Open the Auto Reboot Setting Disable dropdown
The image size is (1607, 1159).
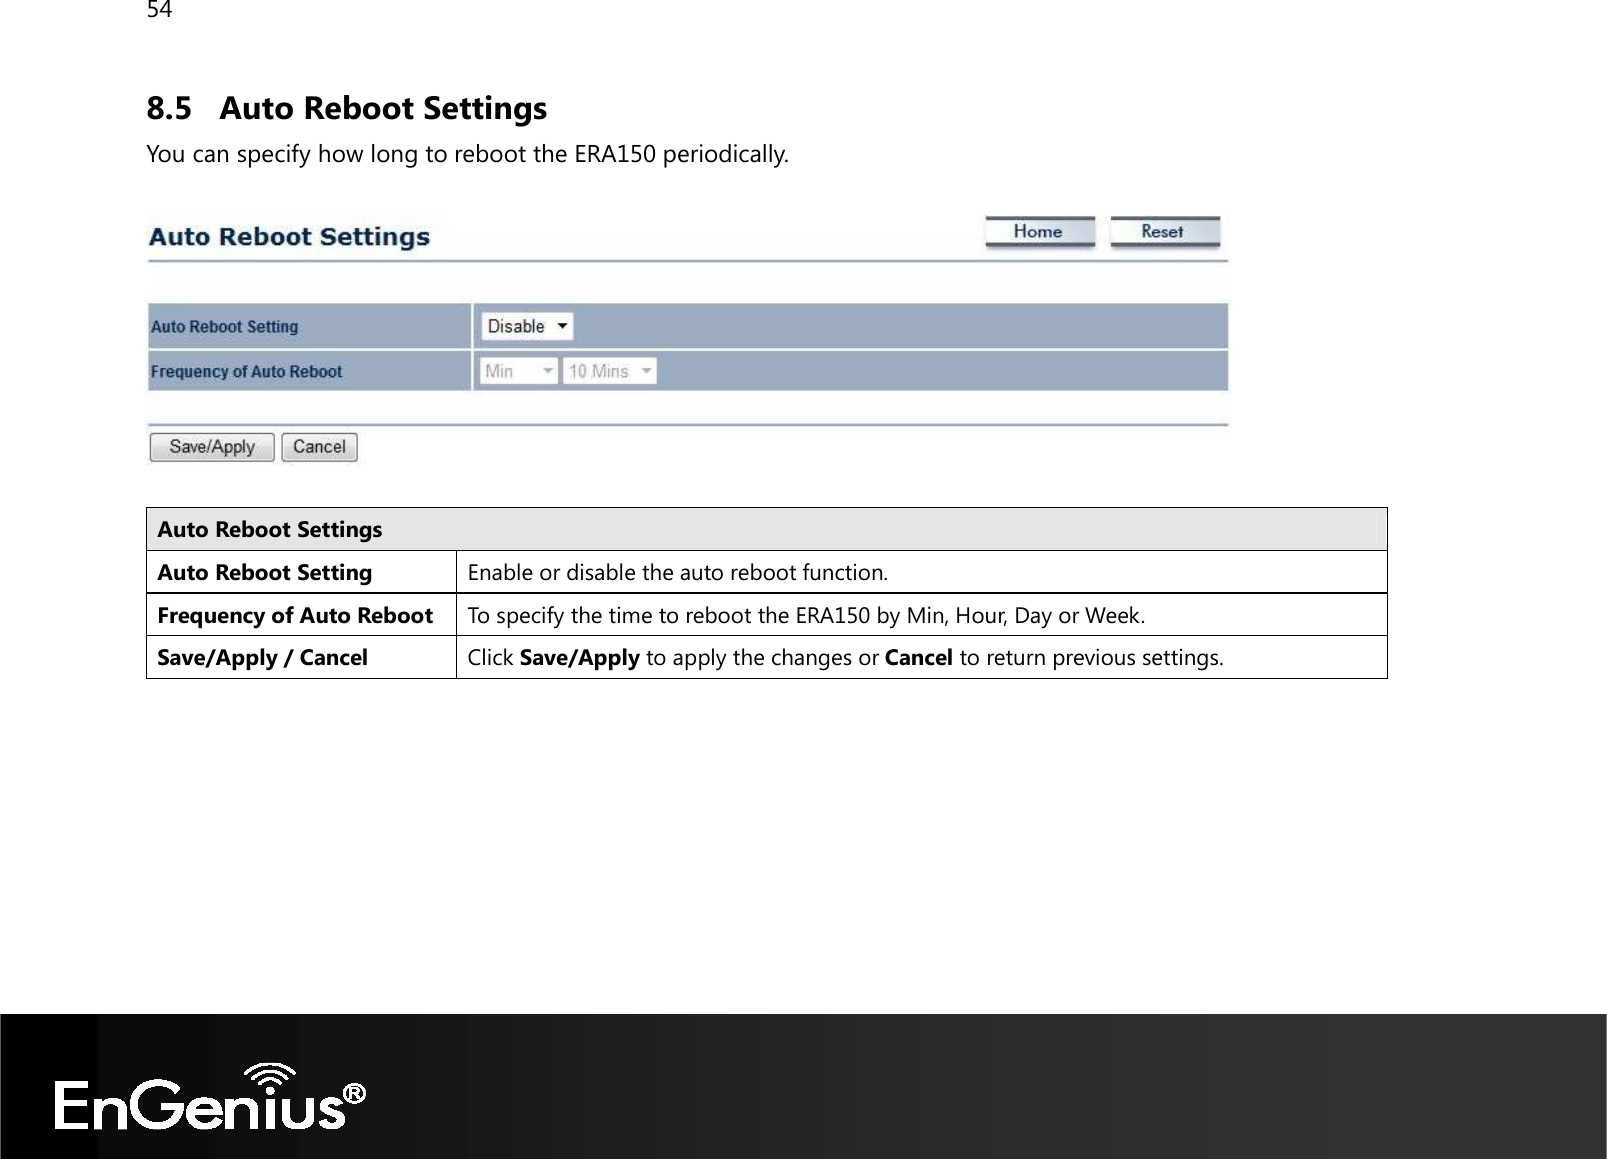pos(527,326)
